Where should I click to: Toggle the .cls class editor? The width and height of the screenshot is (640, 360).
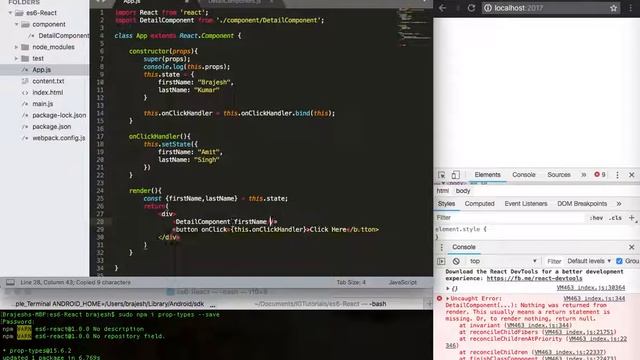pos(615,218)
